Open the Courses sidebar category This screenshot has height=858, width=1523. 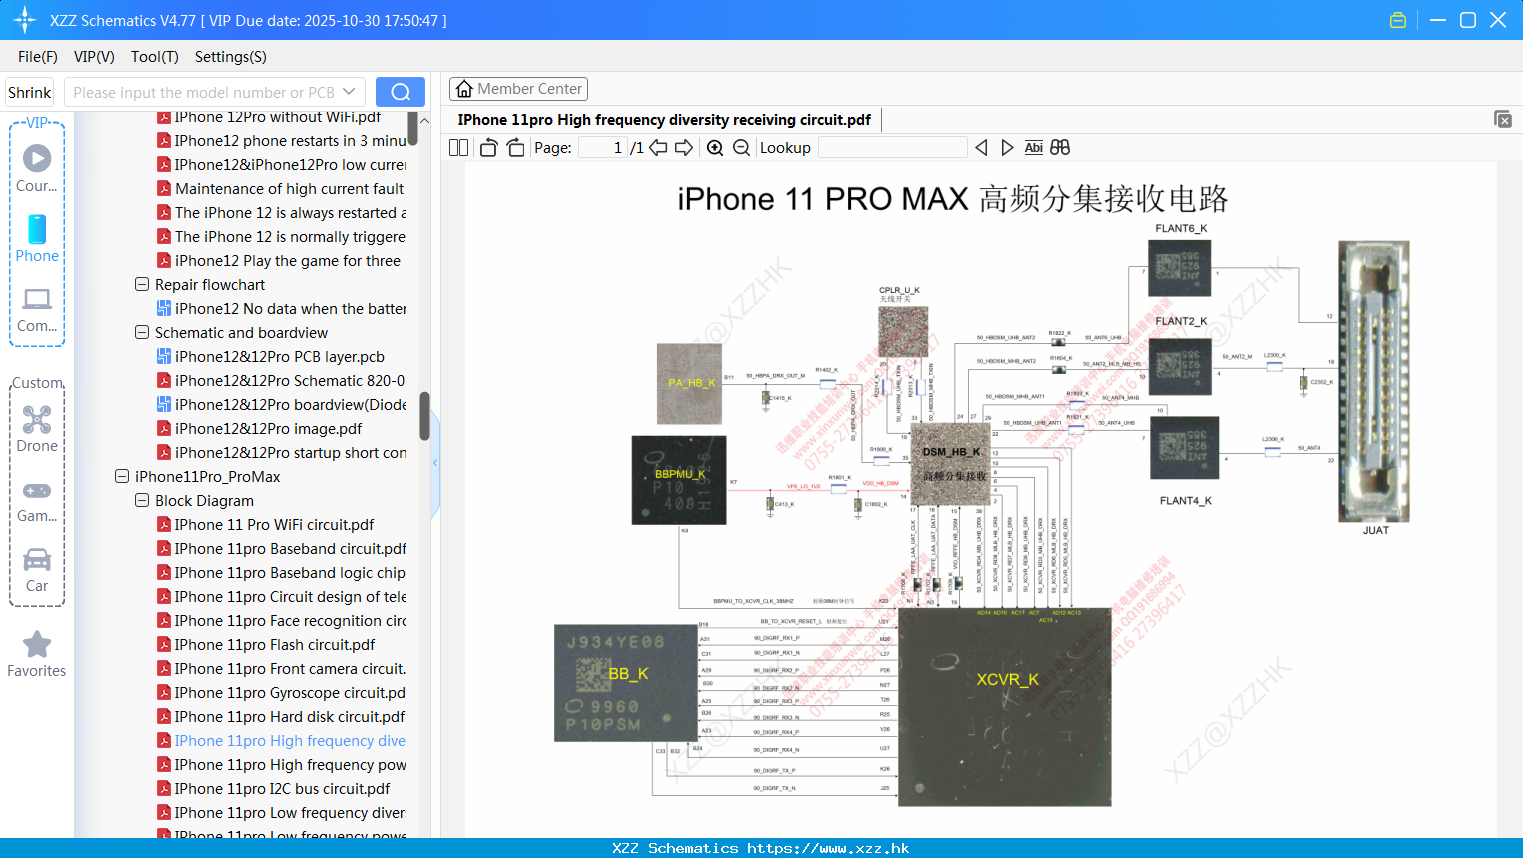pos(37,168)
